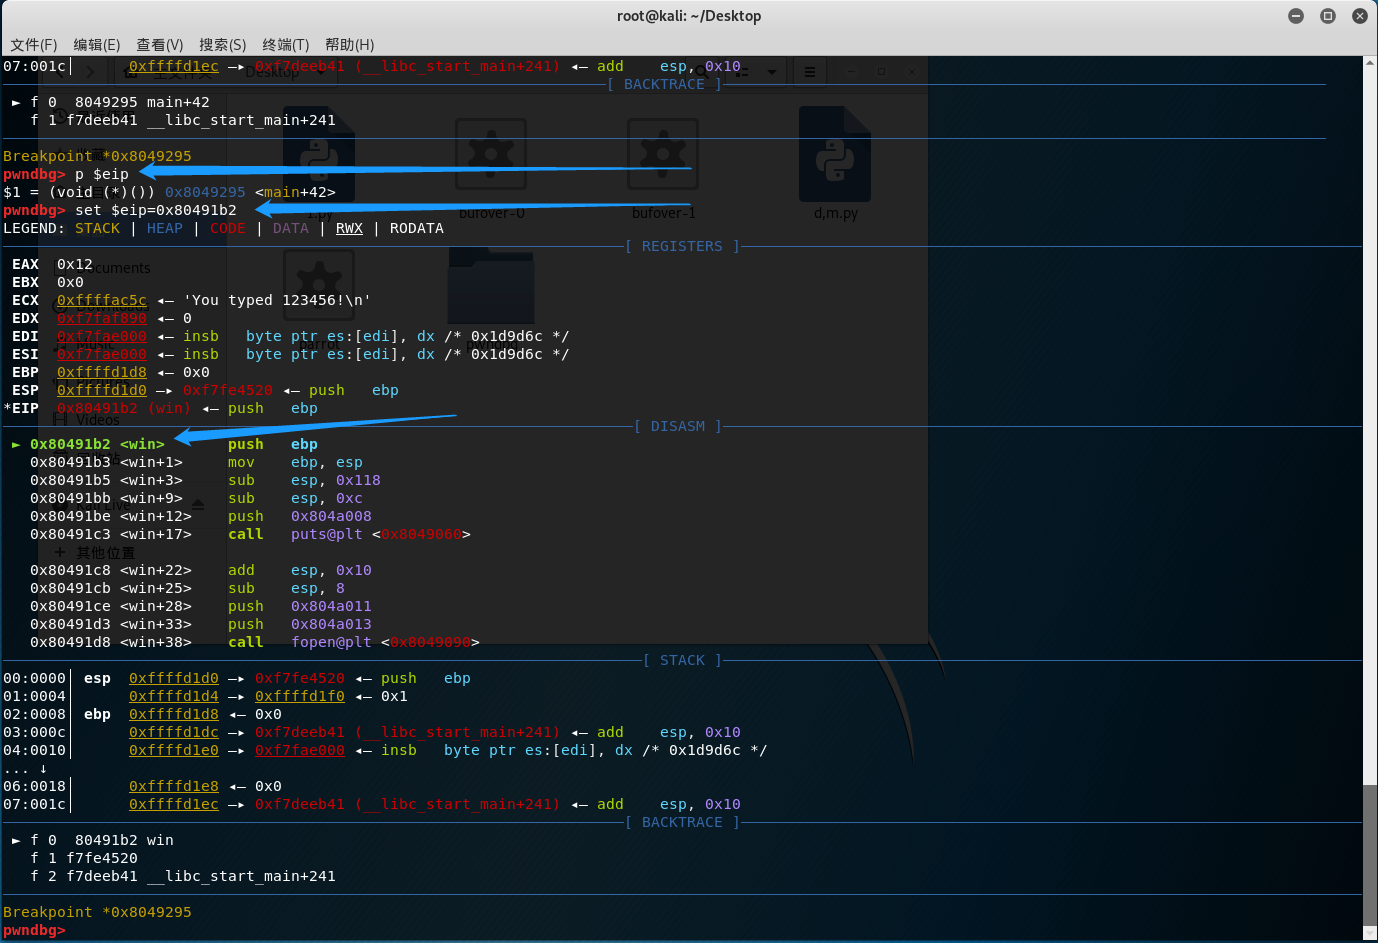Open the 文件(F) menu
Image resolution: width=1378 pixels, height=943 pixels.
tap(33, 45)
